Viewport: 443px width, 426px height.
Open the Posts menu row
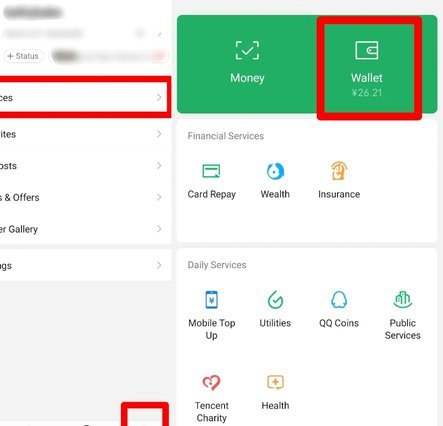pyautogui.click(x=86, y=166)
